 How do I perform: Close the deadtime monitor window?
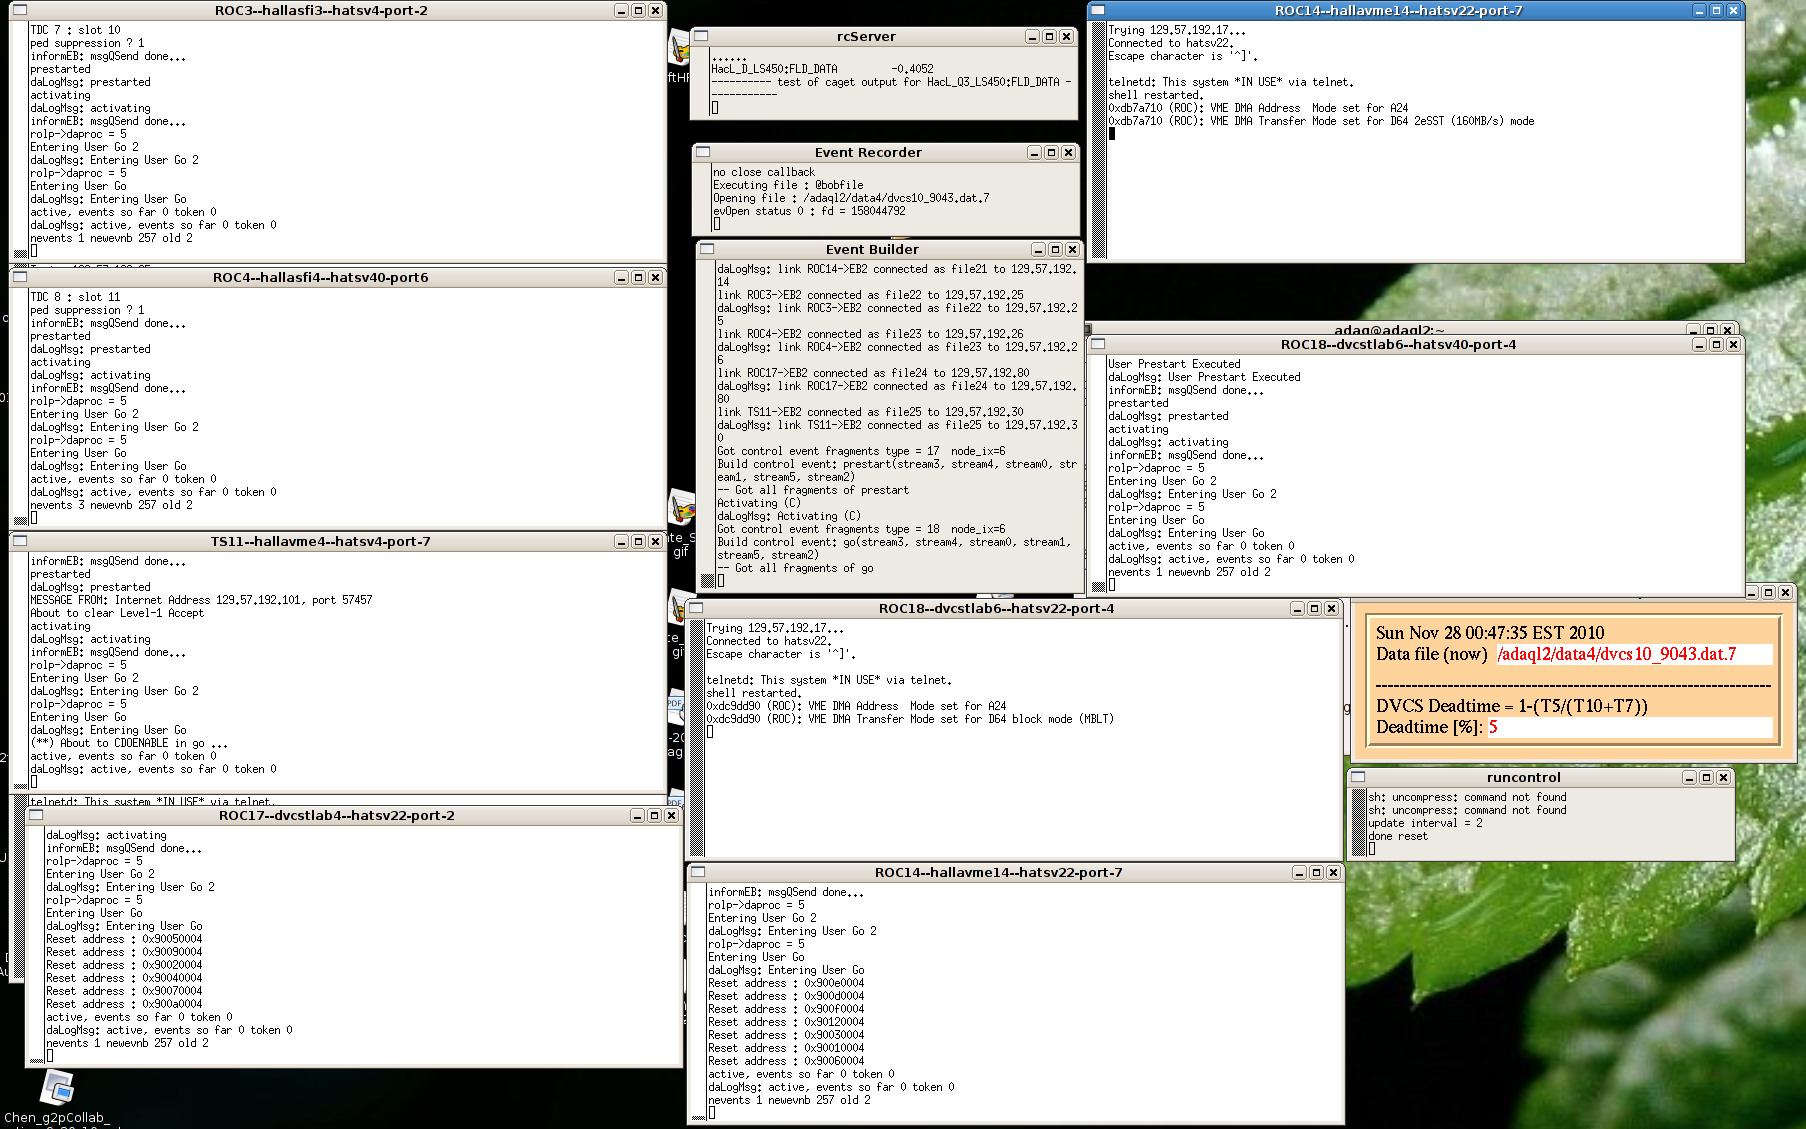pos(1785,593)
